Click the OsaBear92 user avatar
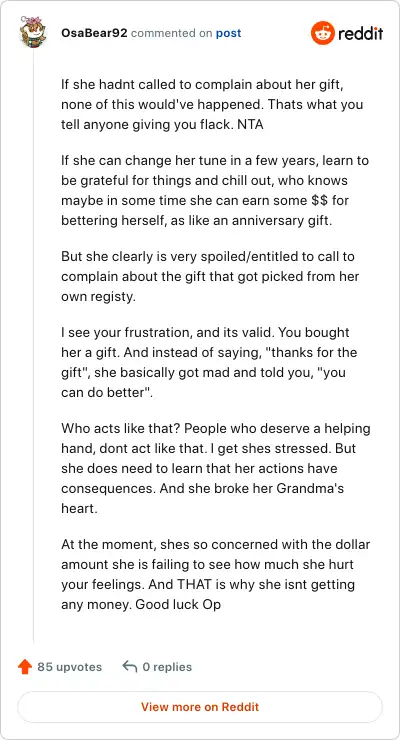Viewport: 400px width, 740px height. [x=33, y=33]
